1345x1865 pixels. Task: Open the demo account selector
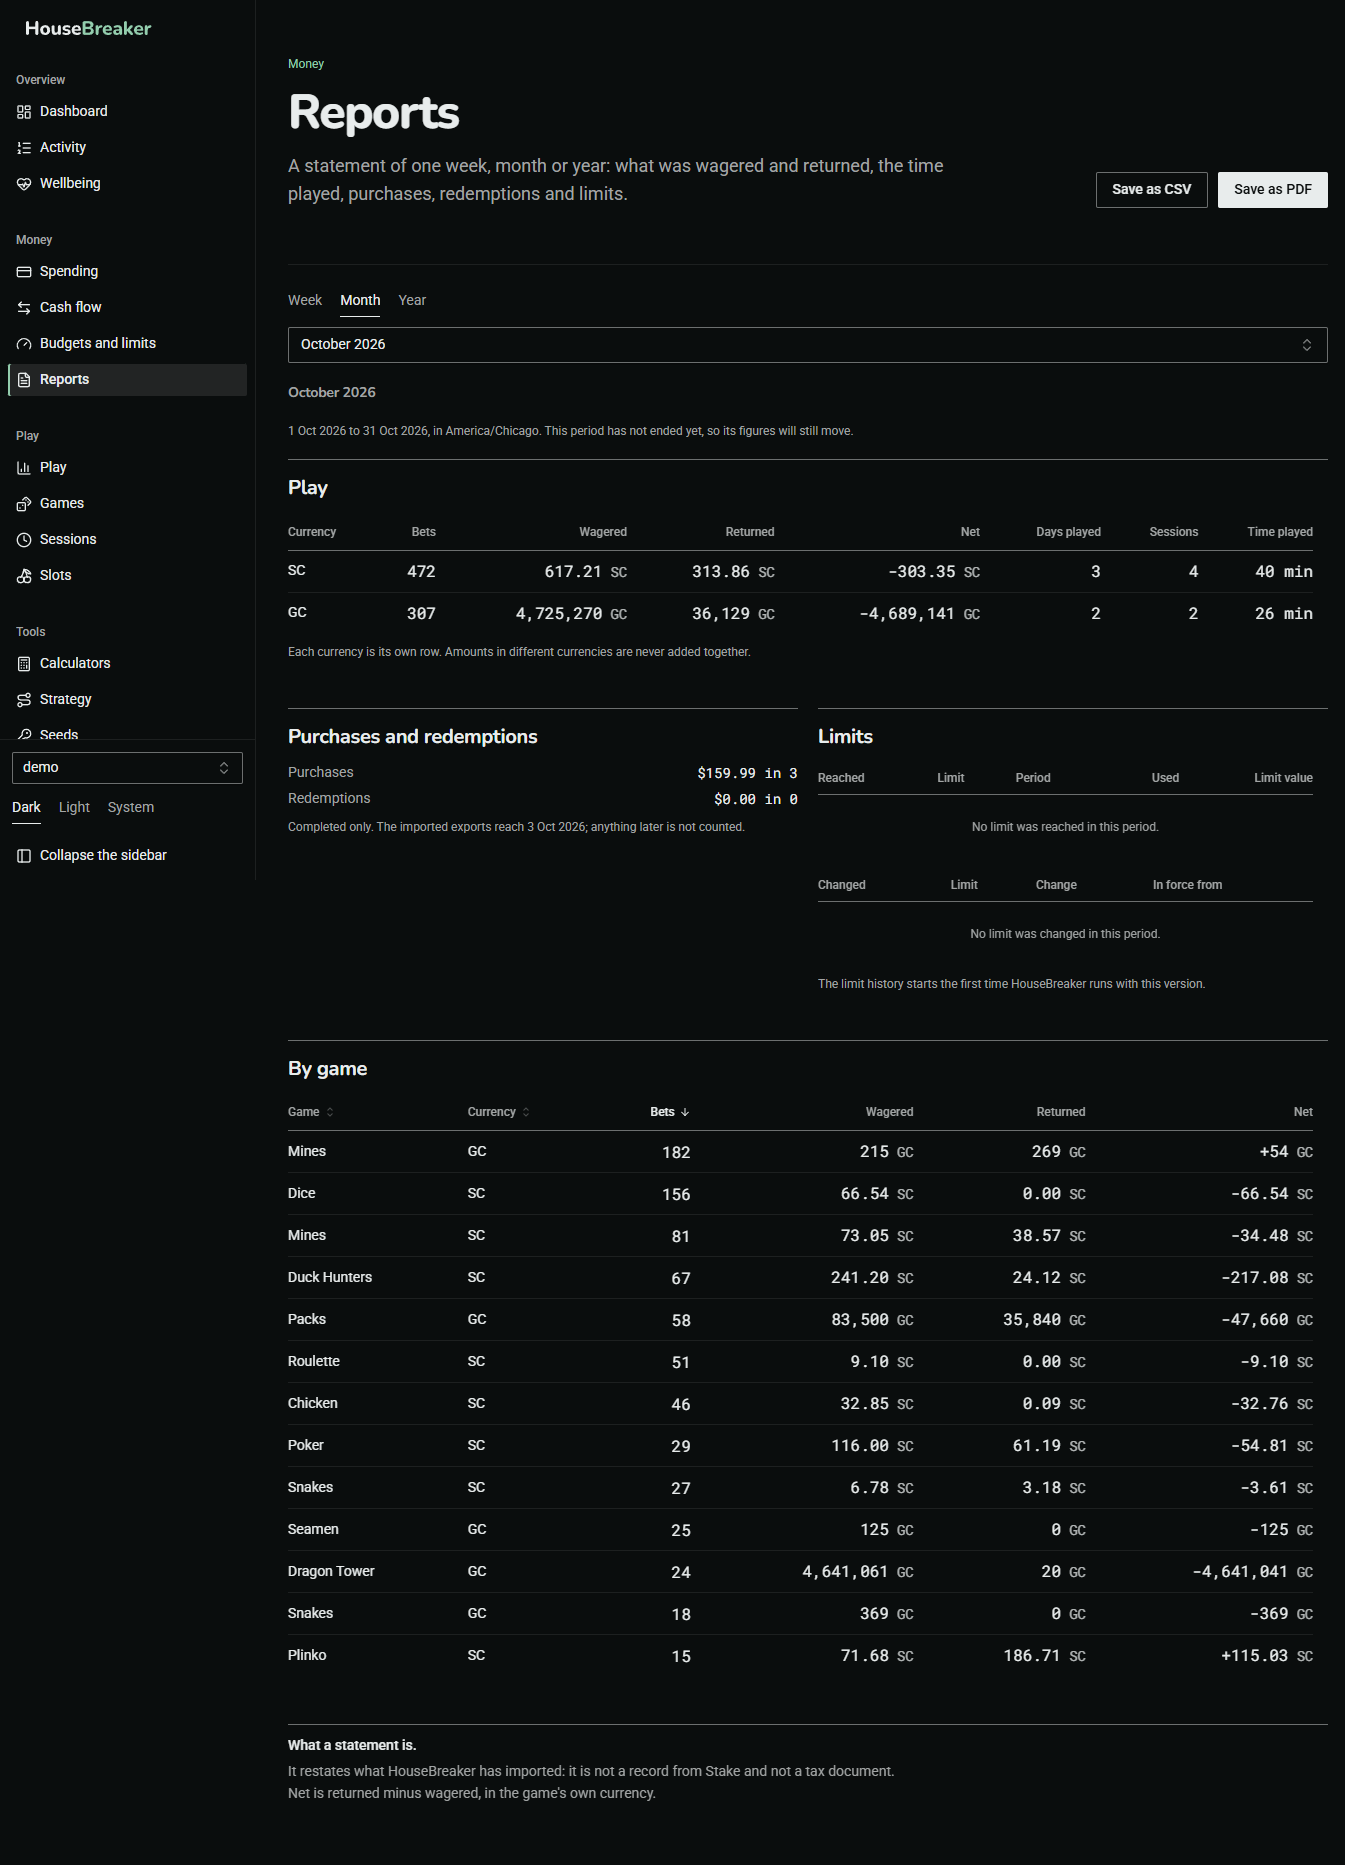(x=127, y=768)
